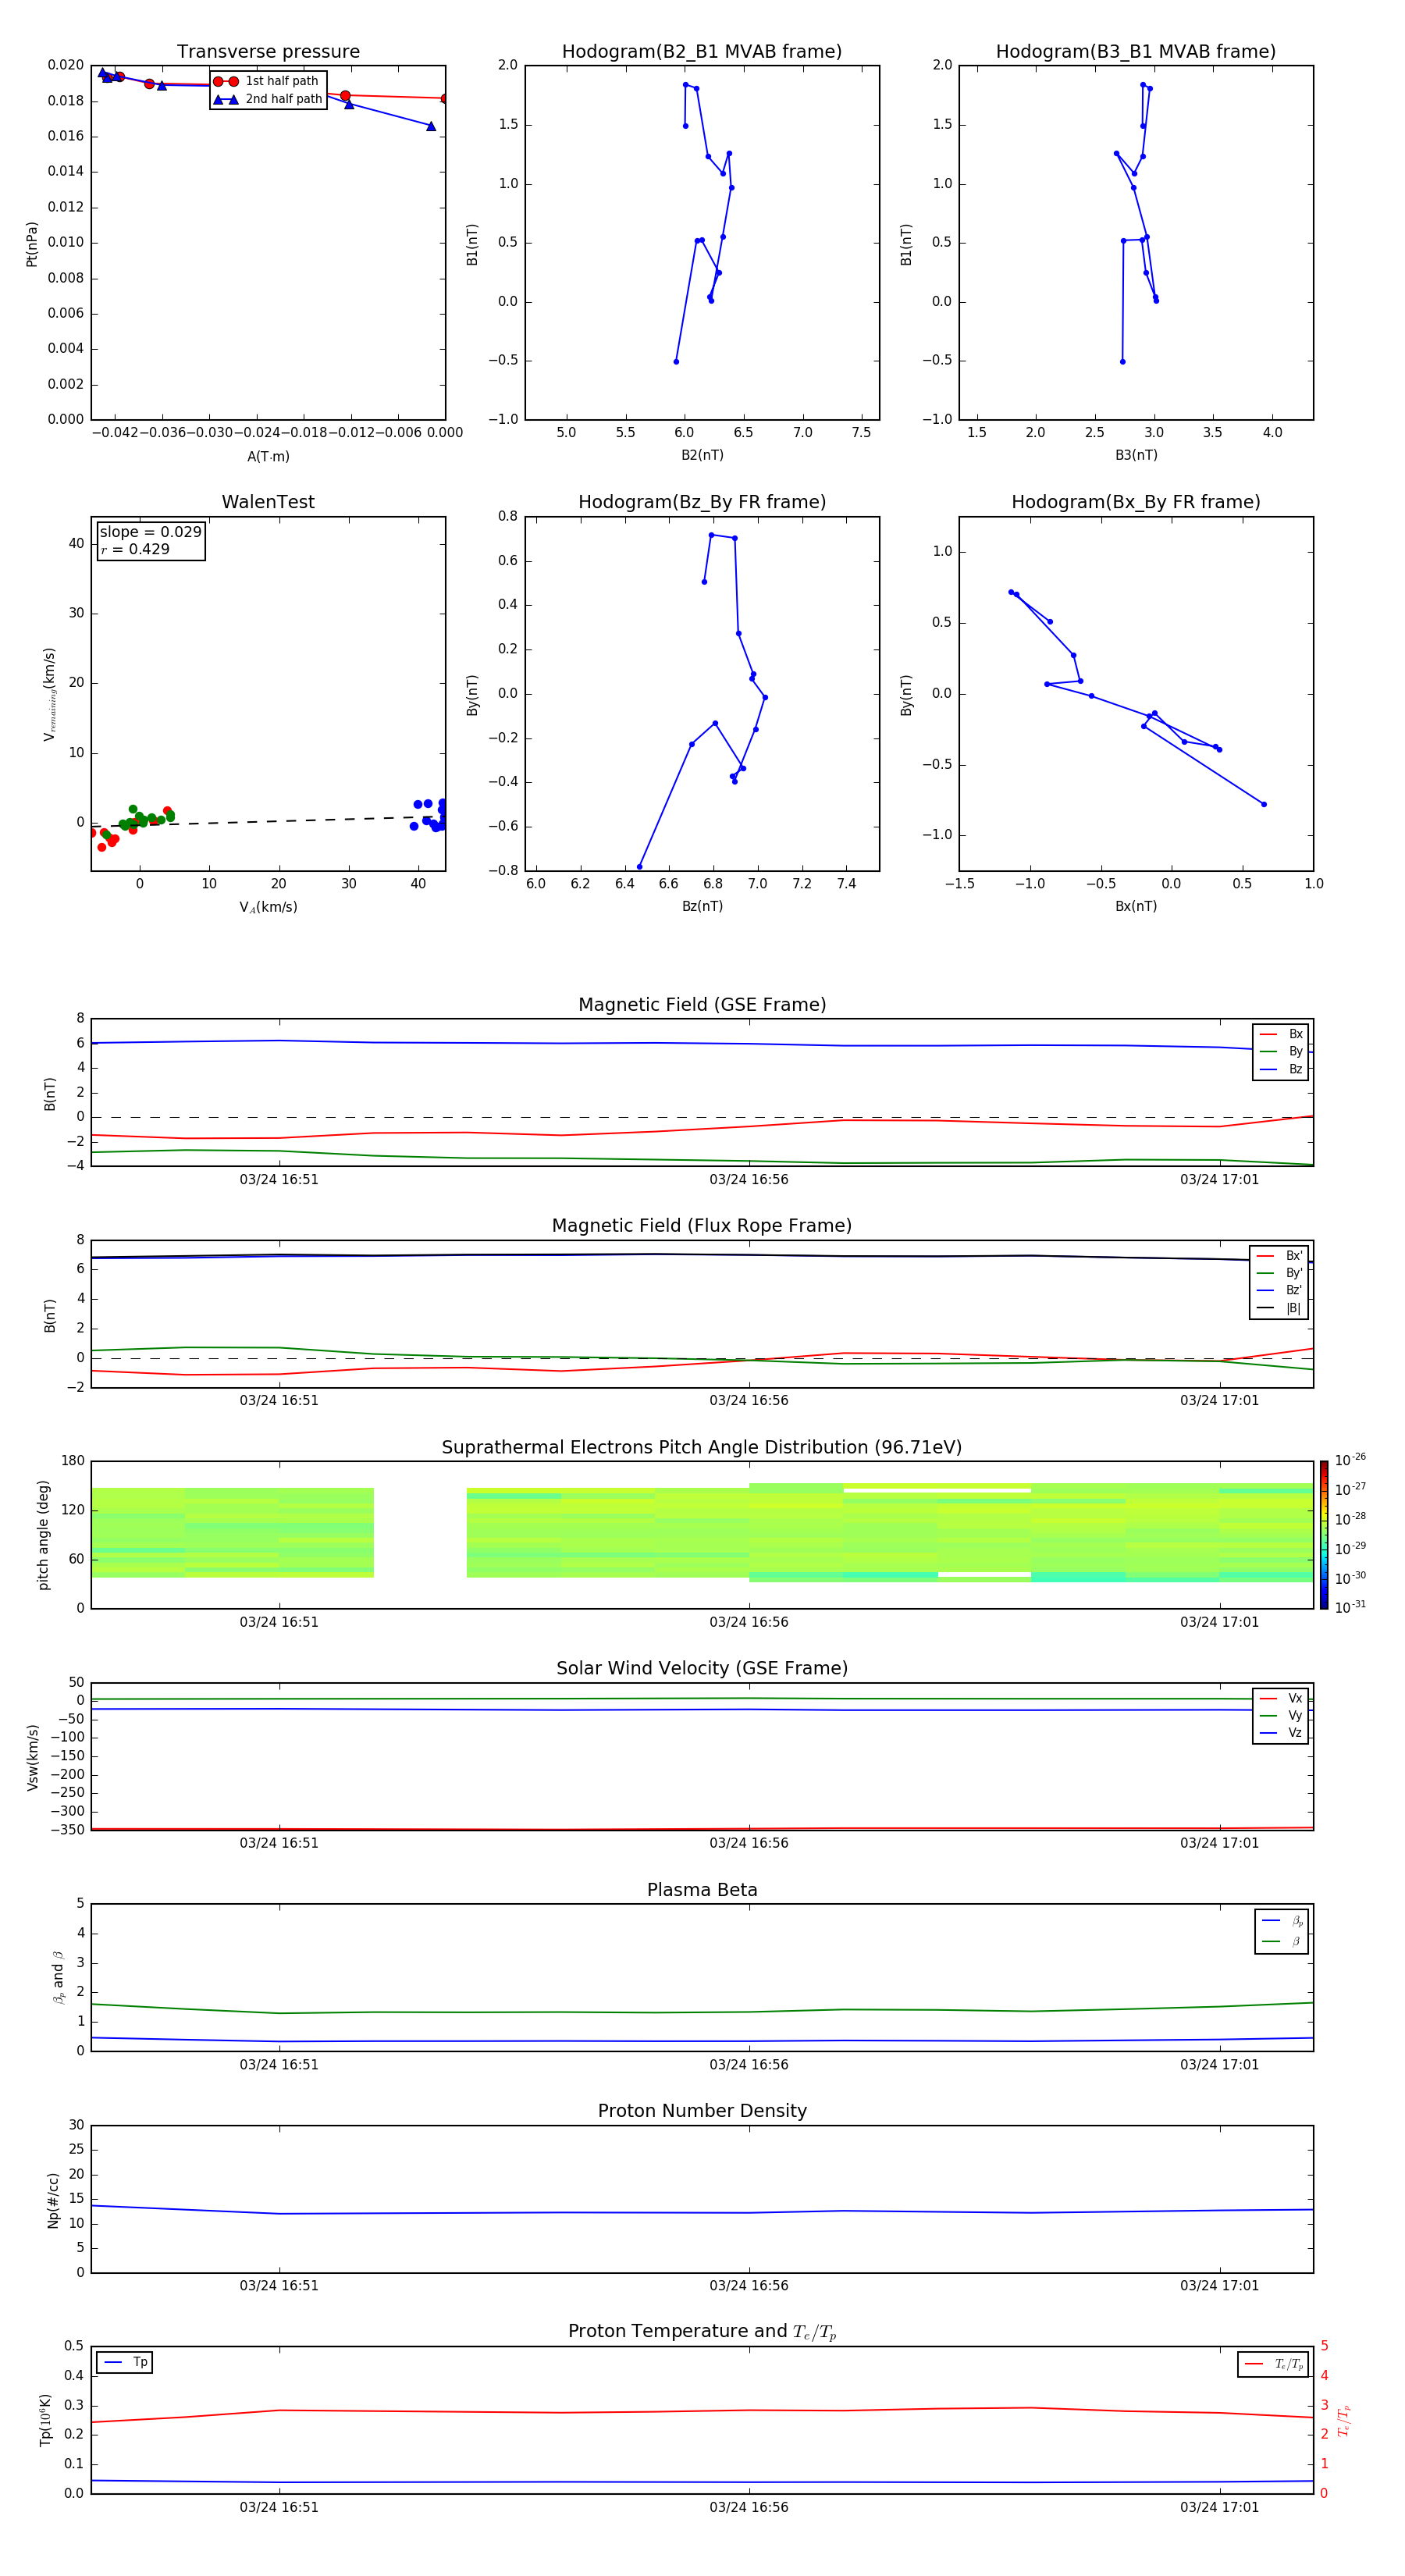
Task: Click the 'Tp(10^6K)' axis label
Action: 46,2420
